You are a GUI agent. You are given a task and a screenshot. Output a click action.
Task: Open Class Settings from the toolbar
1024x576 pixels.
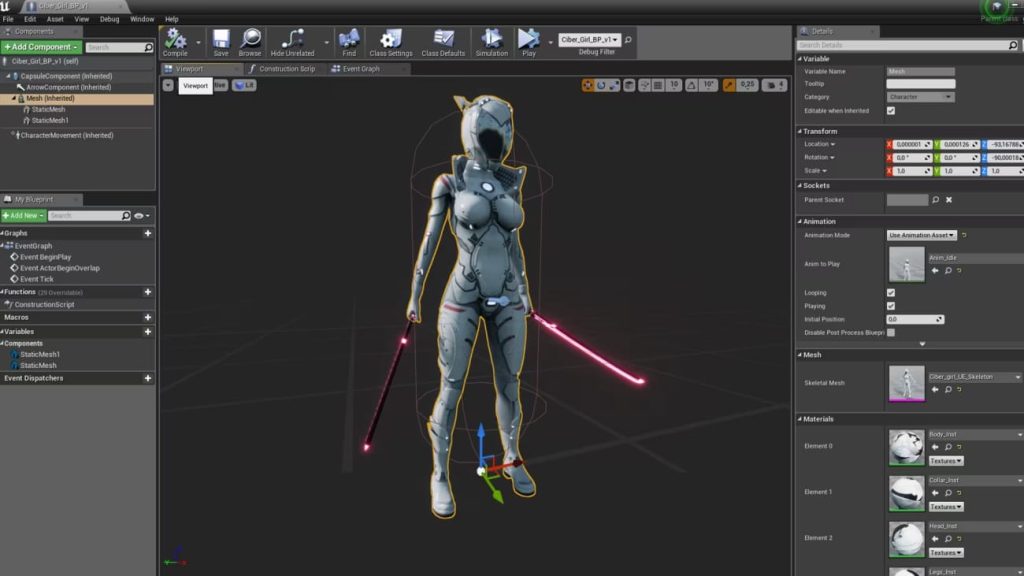[x=390, y=40]
